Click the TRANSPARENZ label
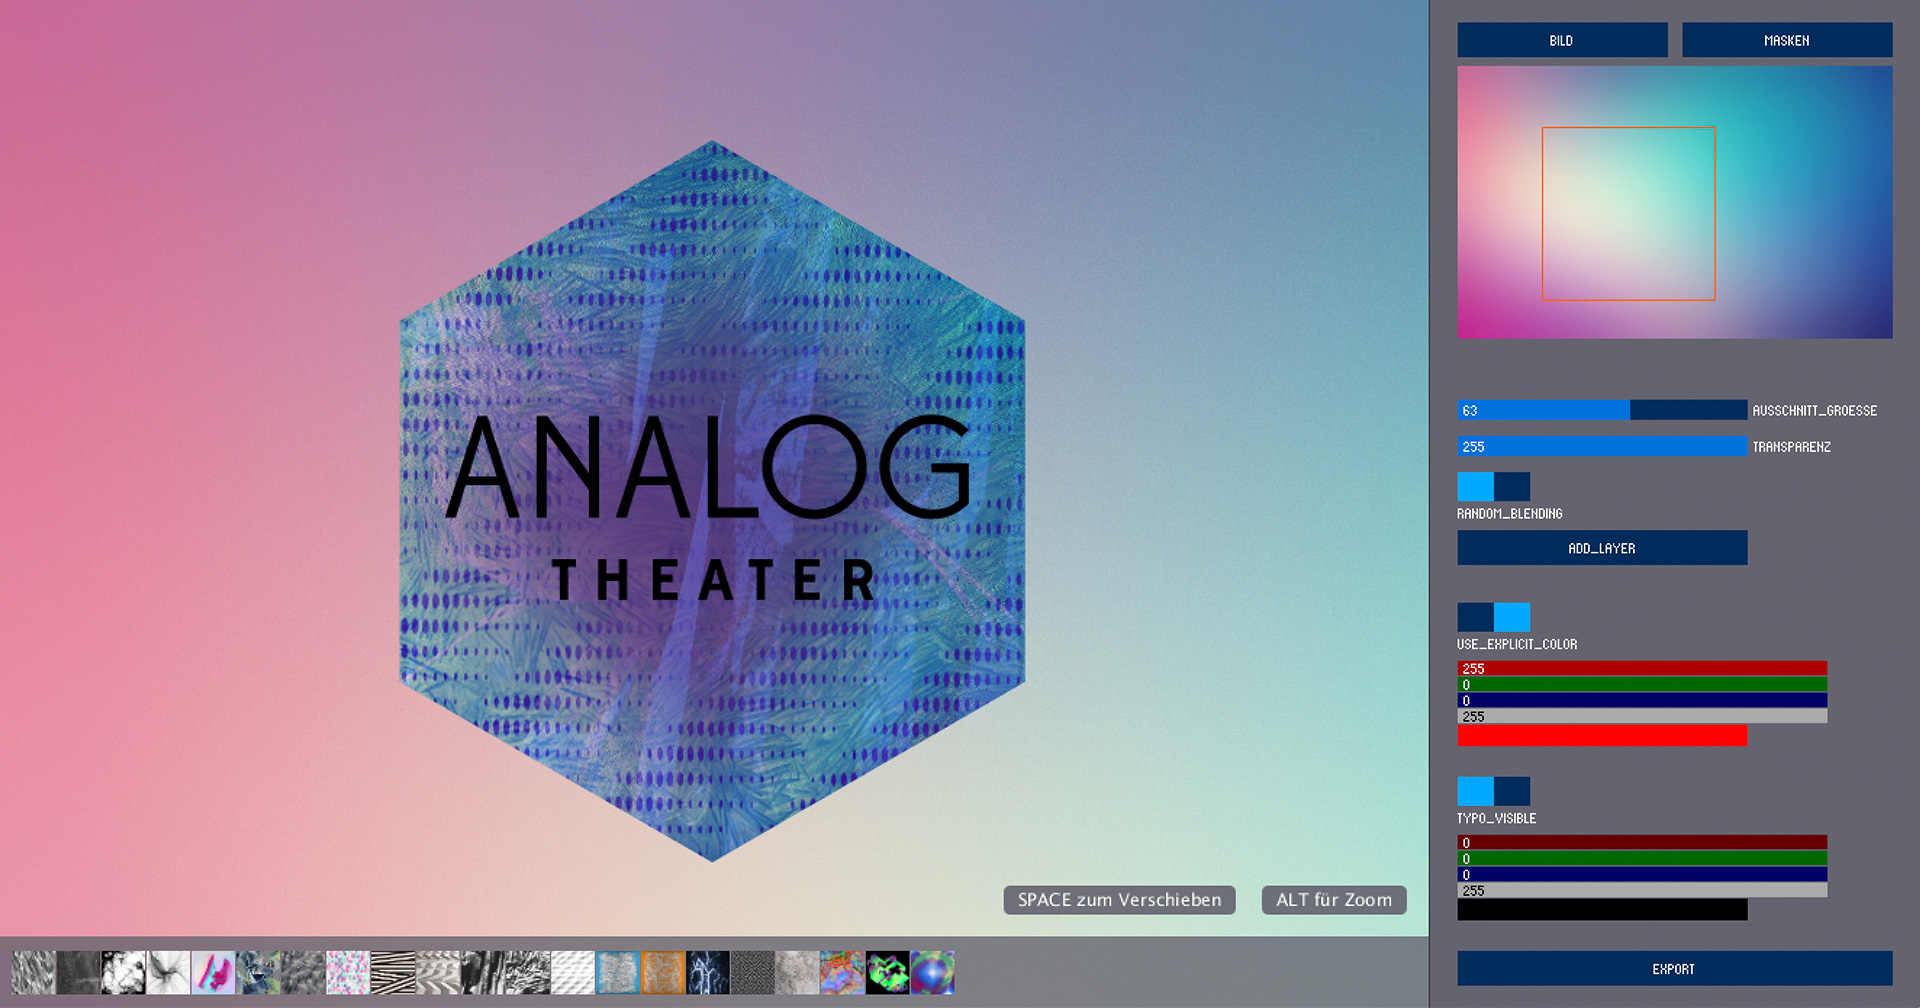This screenshot has width=1920, height=1008. tap(1792, 447)
